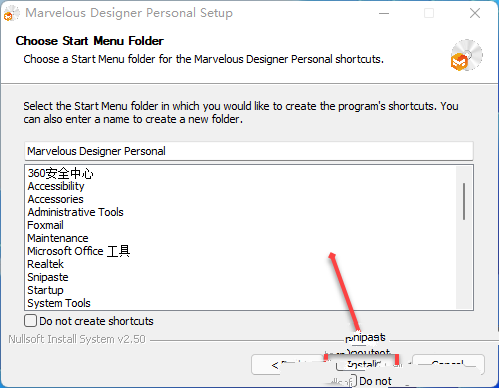Select the Accessibility folder entry

click(x=56, y=186)
